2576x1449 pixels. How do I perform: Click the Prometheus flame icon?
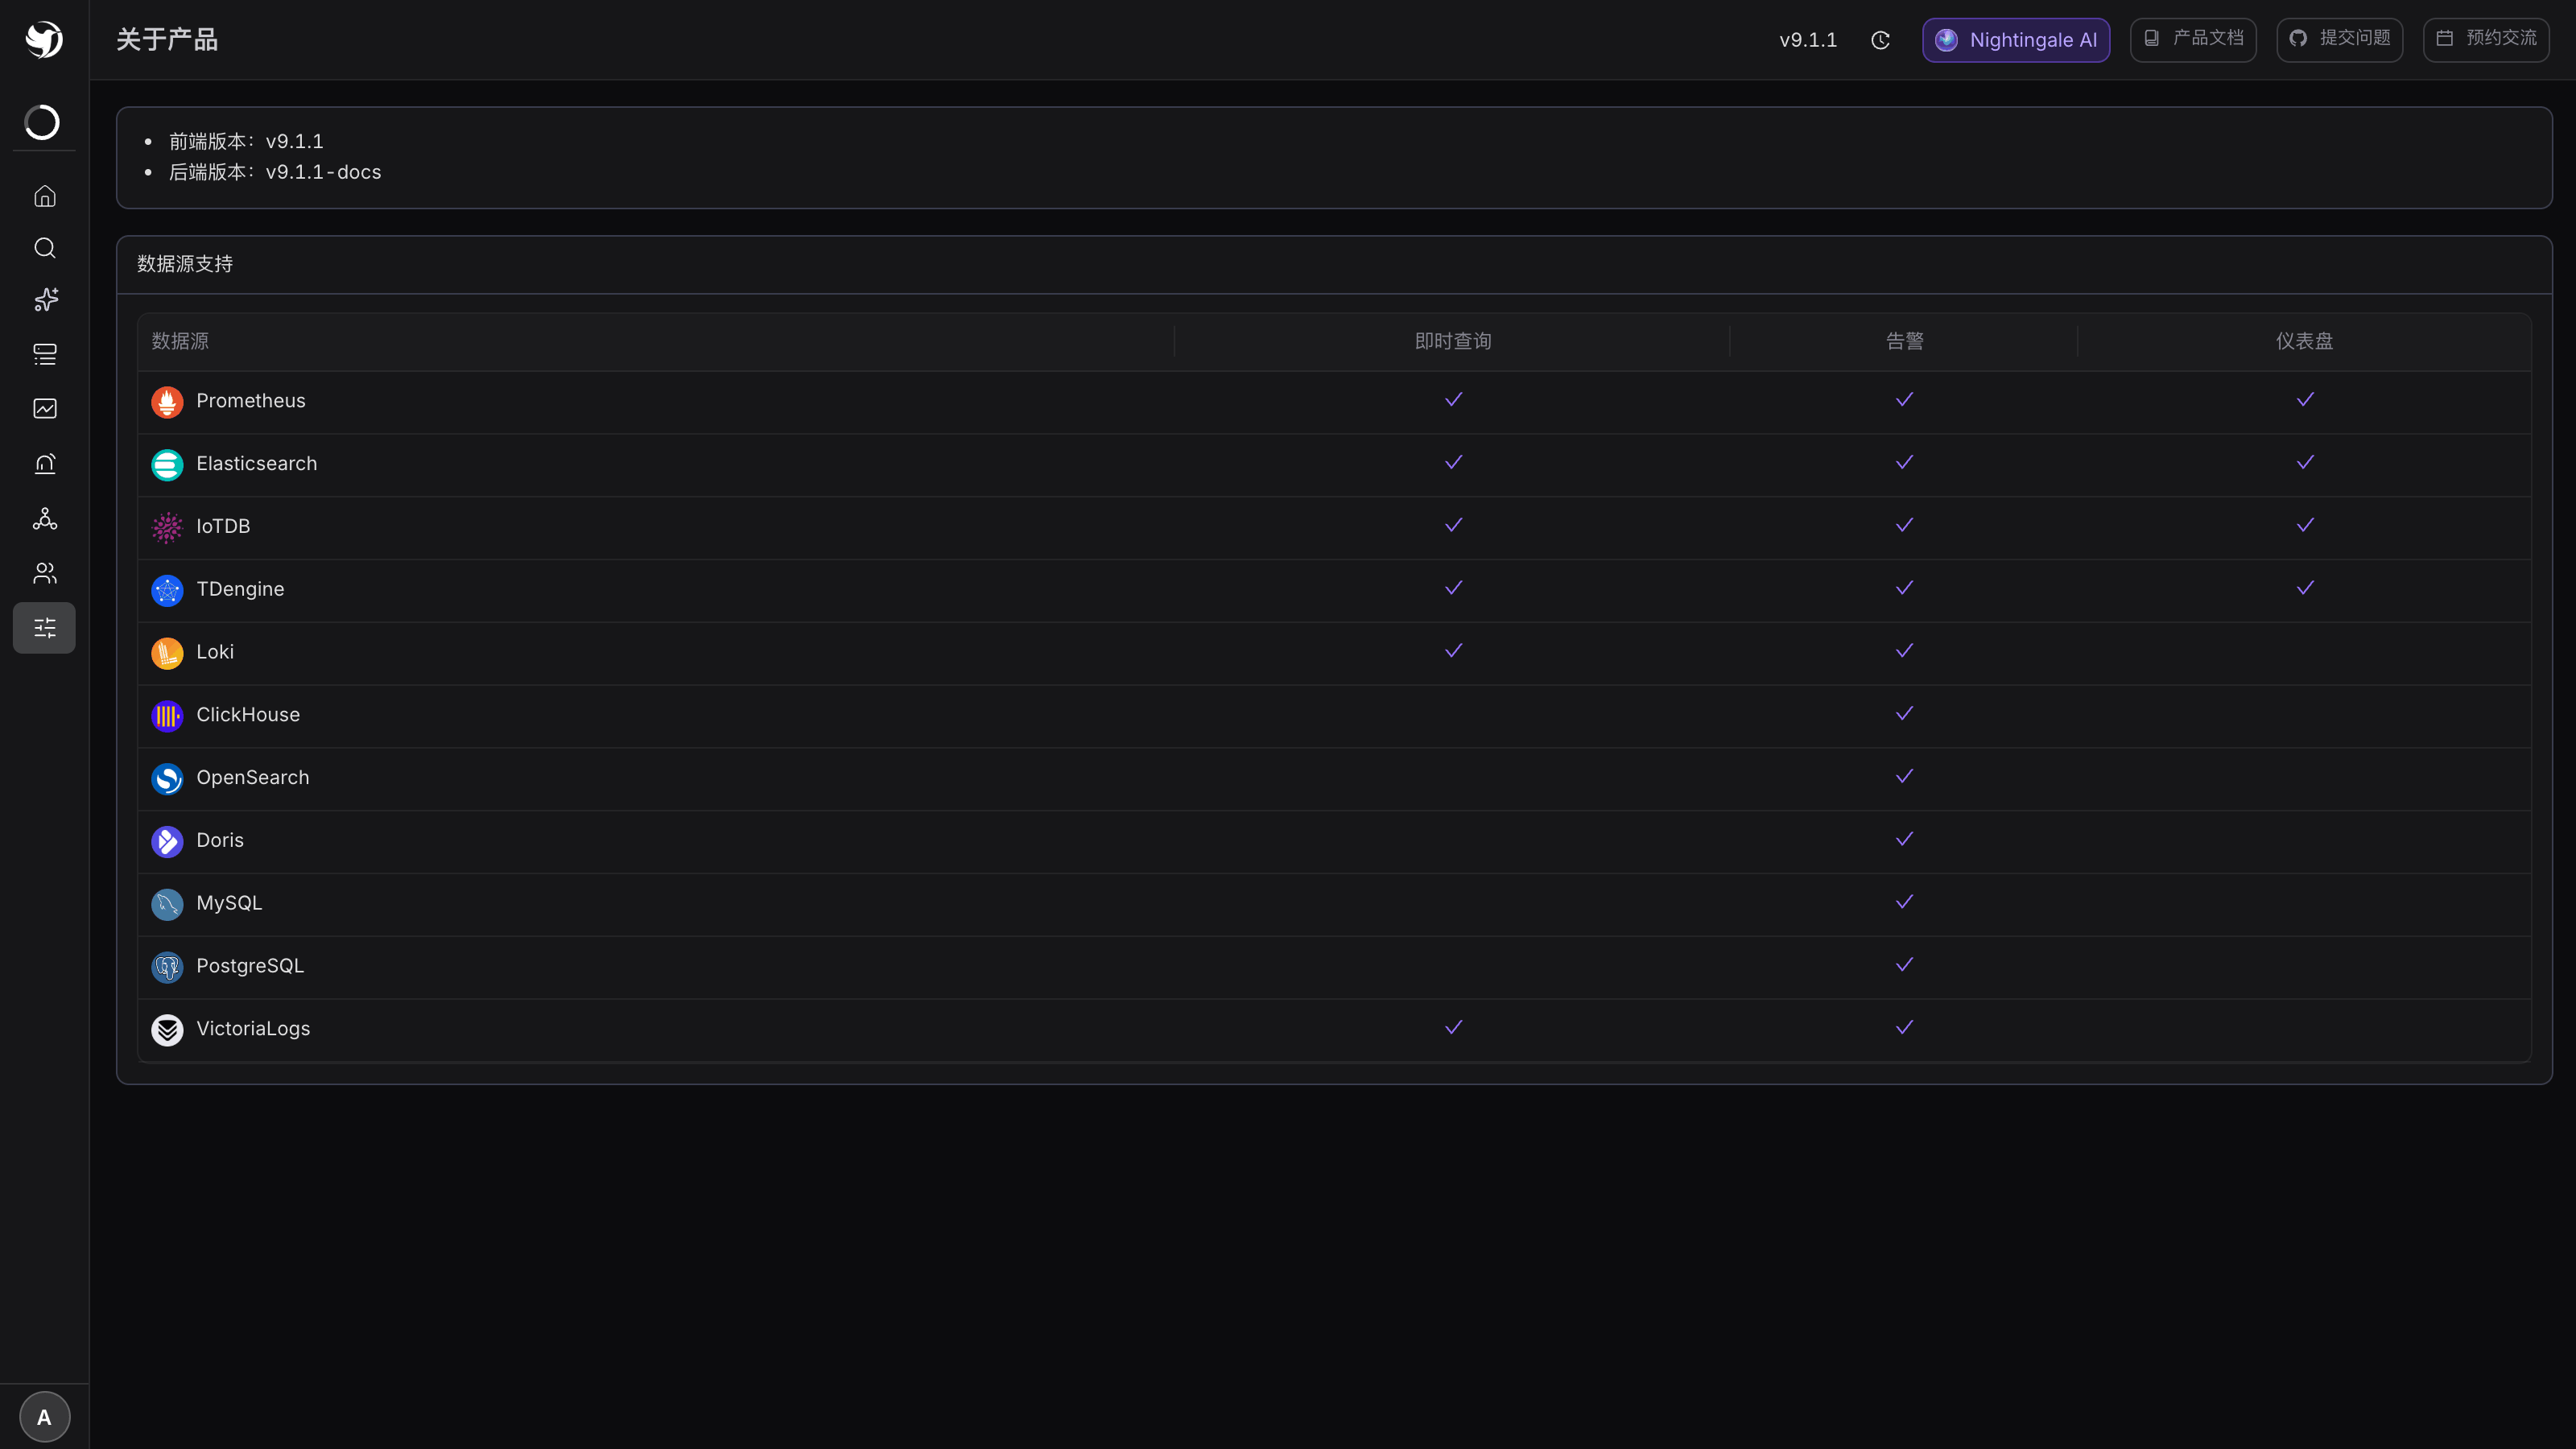[x=167, y=402]
